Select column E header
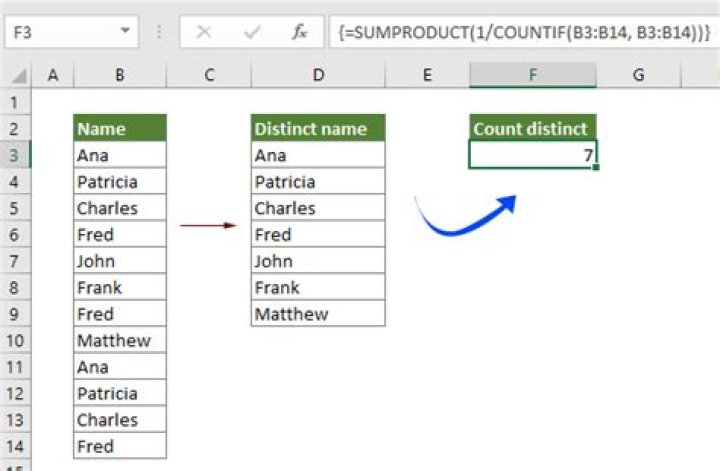720x471 pixels. tap(427, 75)
